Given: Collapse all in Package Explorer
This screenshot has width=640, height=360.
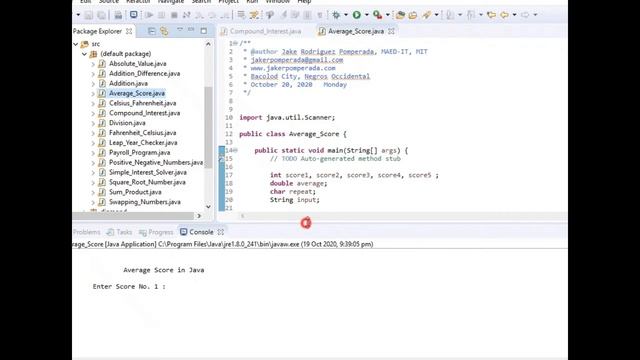Looking at the screenshot, I should (151, 31).
